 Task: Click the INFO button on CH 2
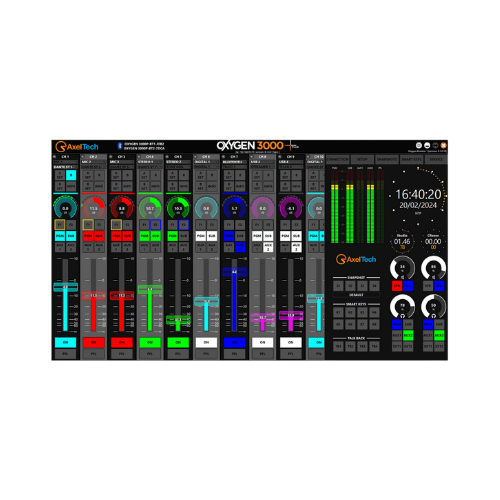coord(99,186)
